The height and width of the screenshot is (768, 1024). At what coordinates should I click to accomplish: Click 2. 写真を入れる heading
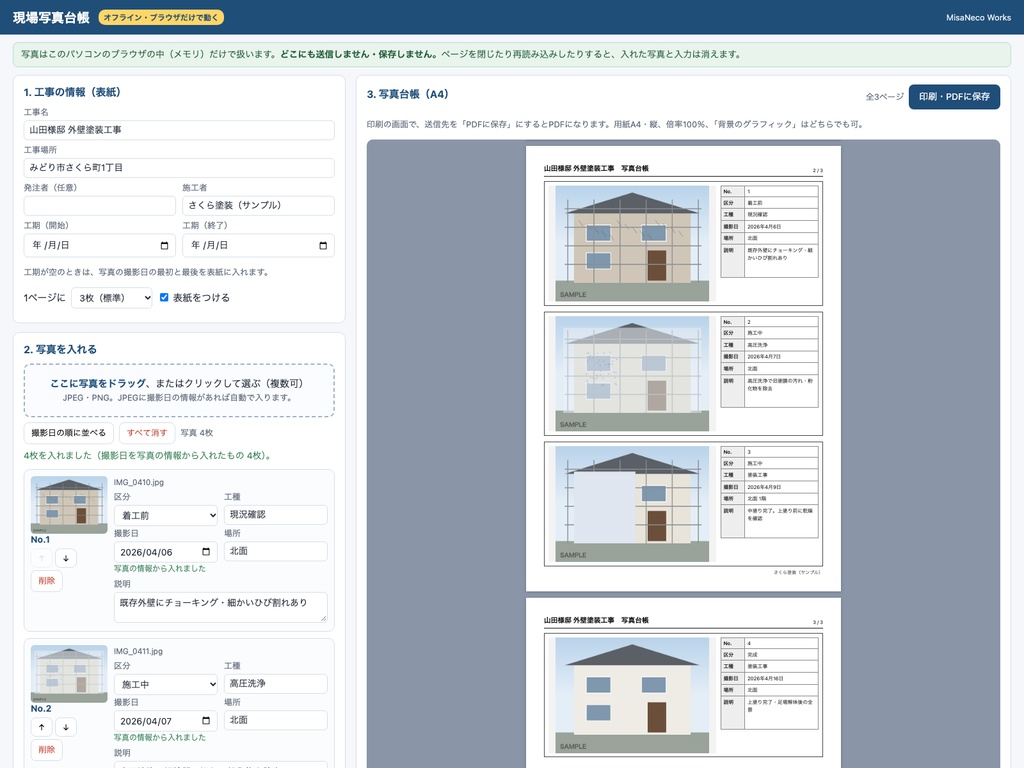[60, 349]
